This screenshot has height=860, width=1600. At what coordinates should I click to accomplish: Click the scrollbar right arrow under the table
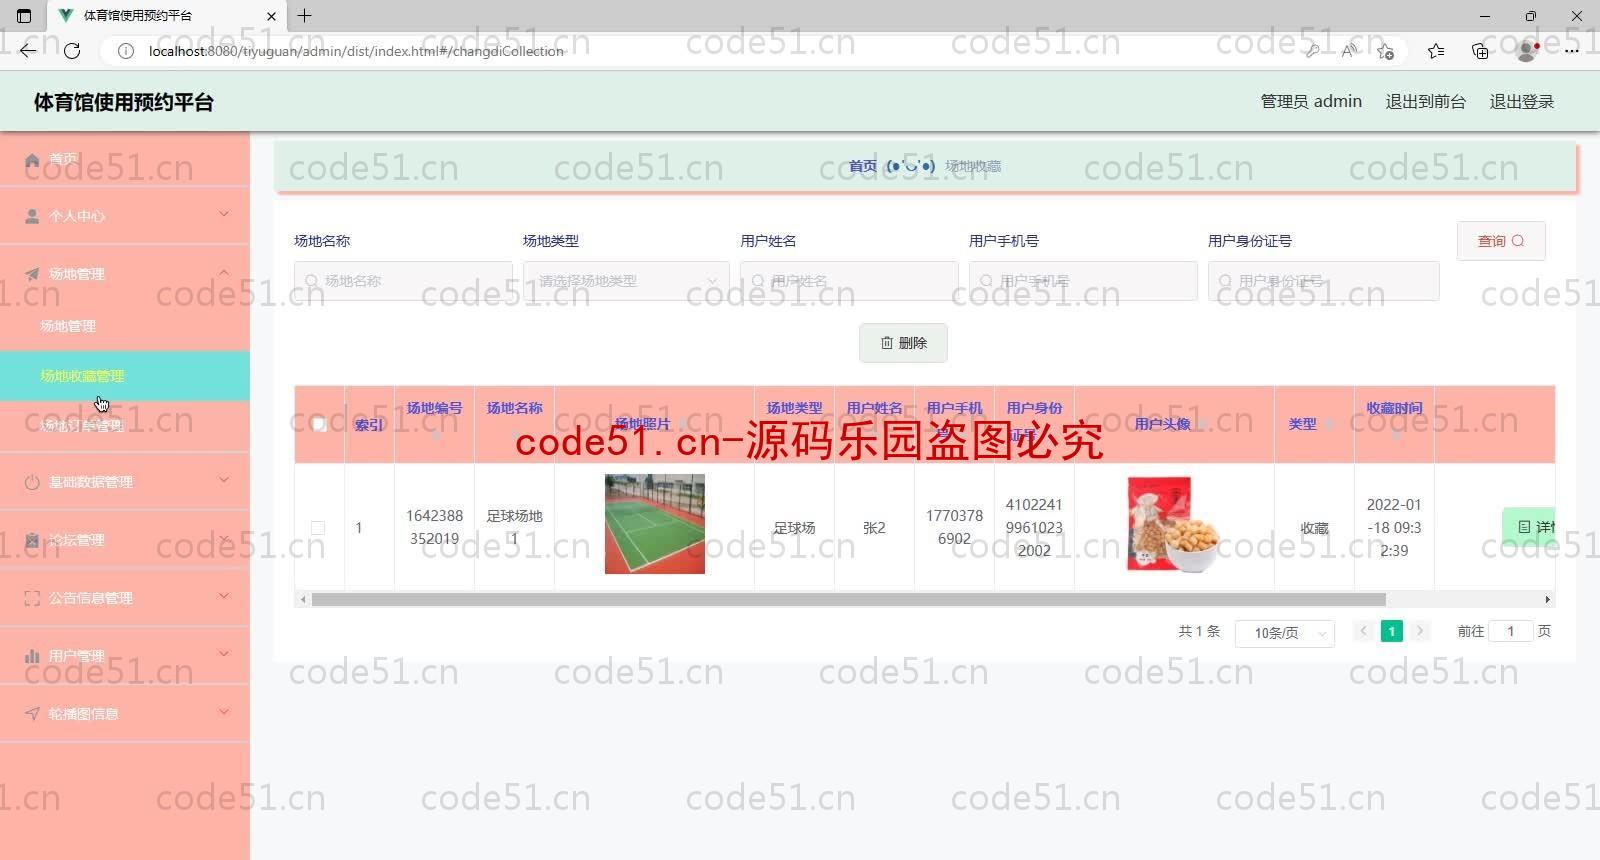(x=1547, y=600)
